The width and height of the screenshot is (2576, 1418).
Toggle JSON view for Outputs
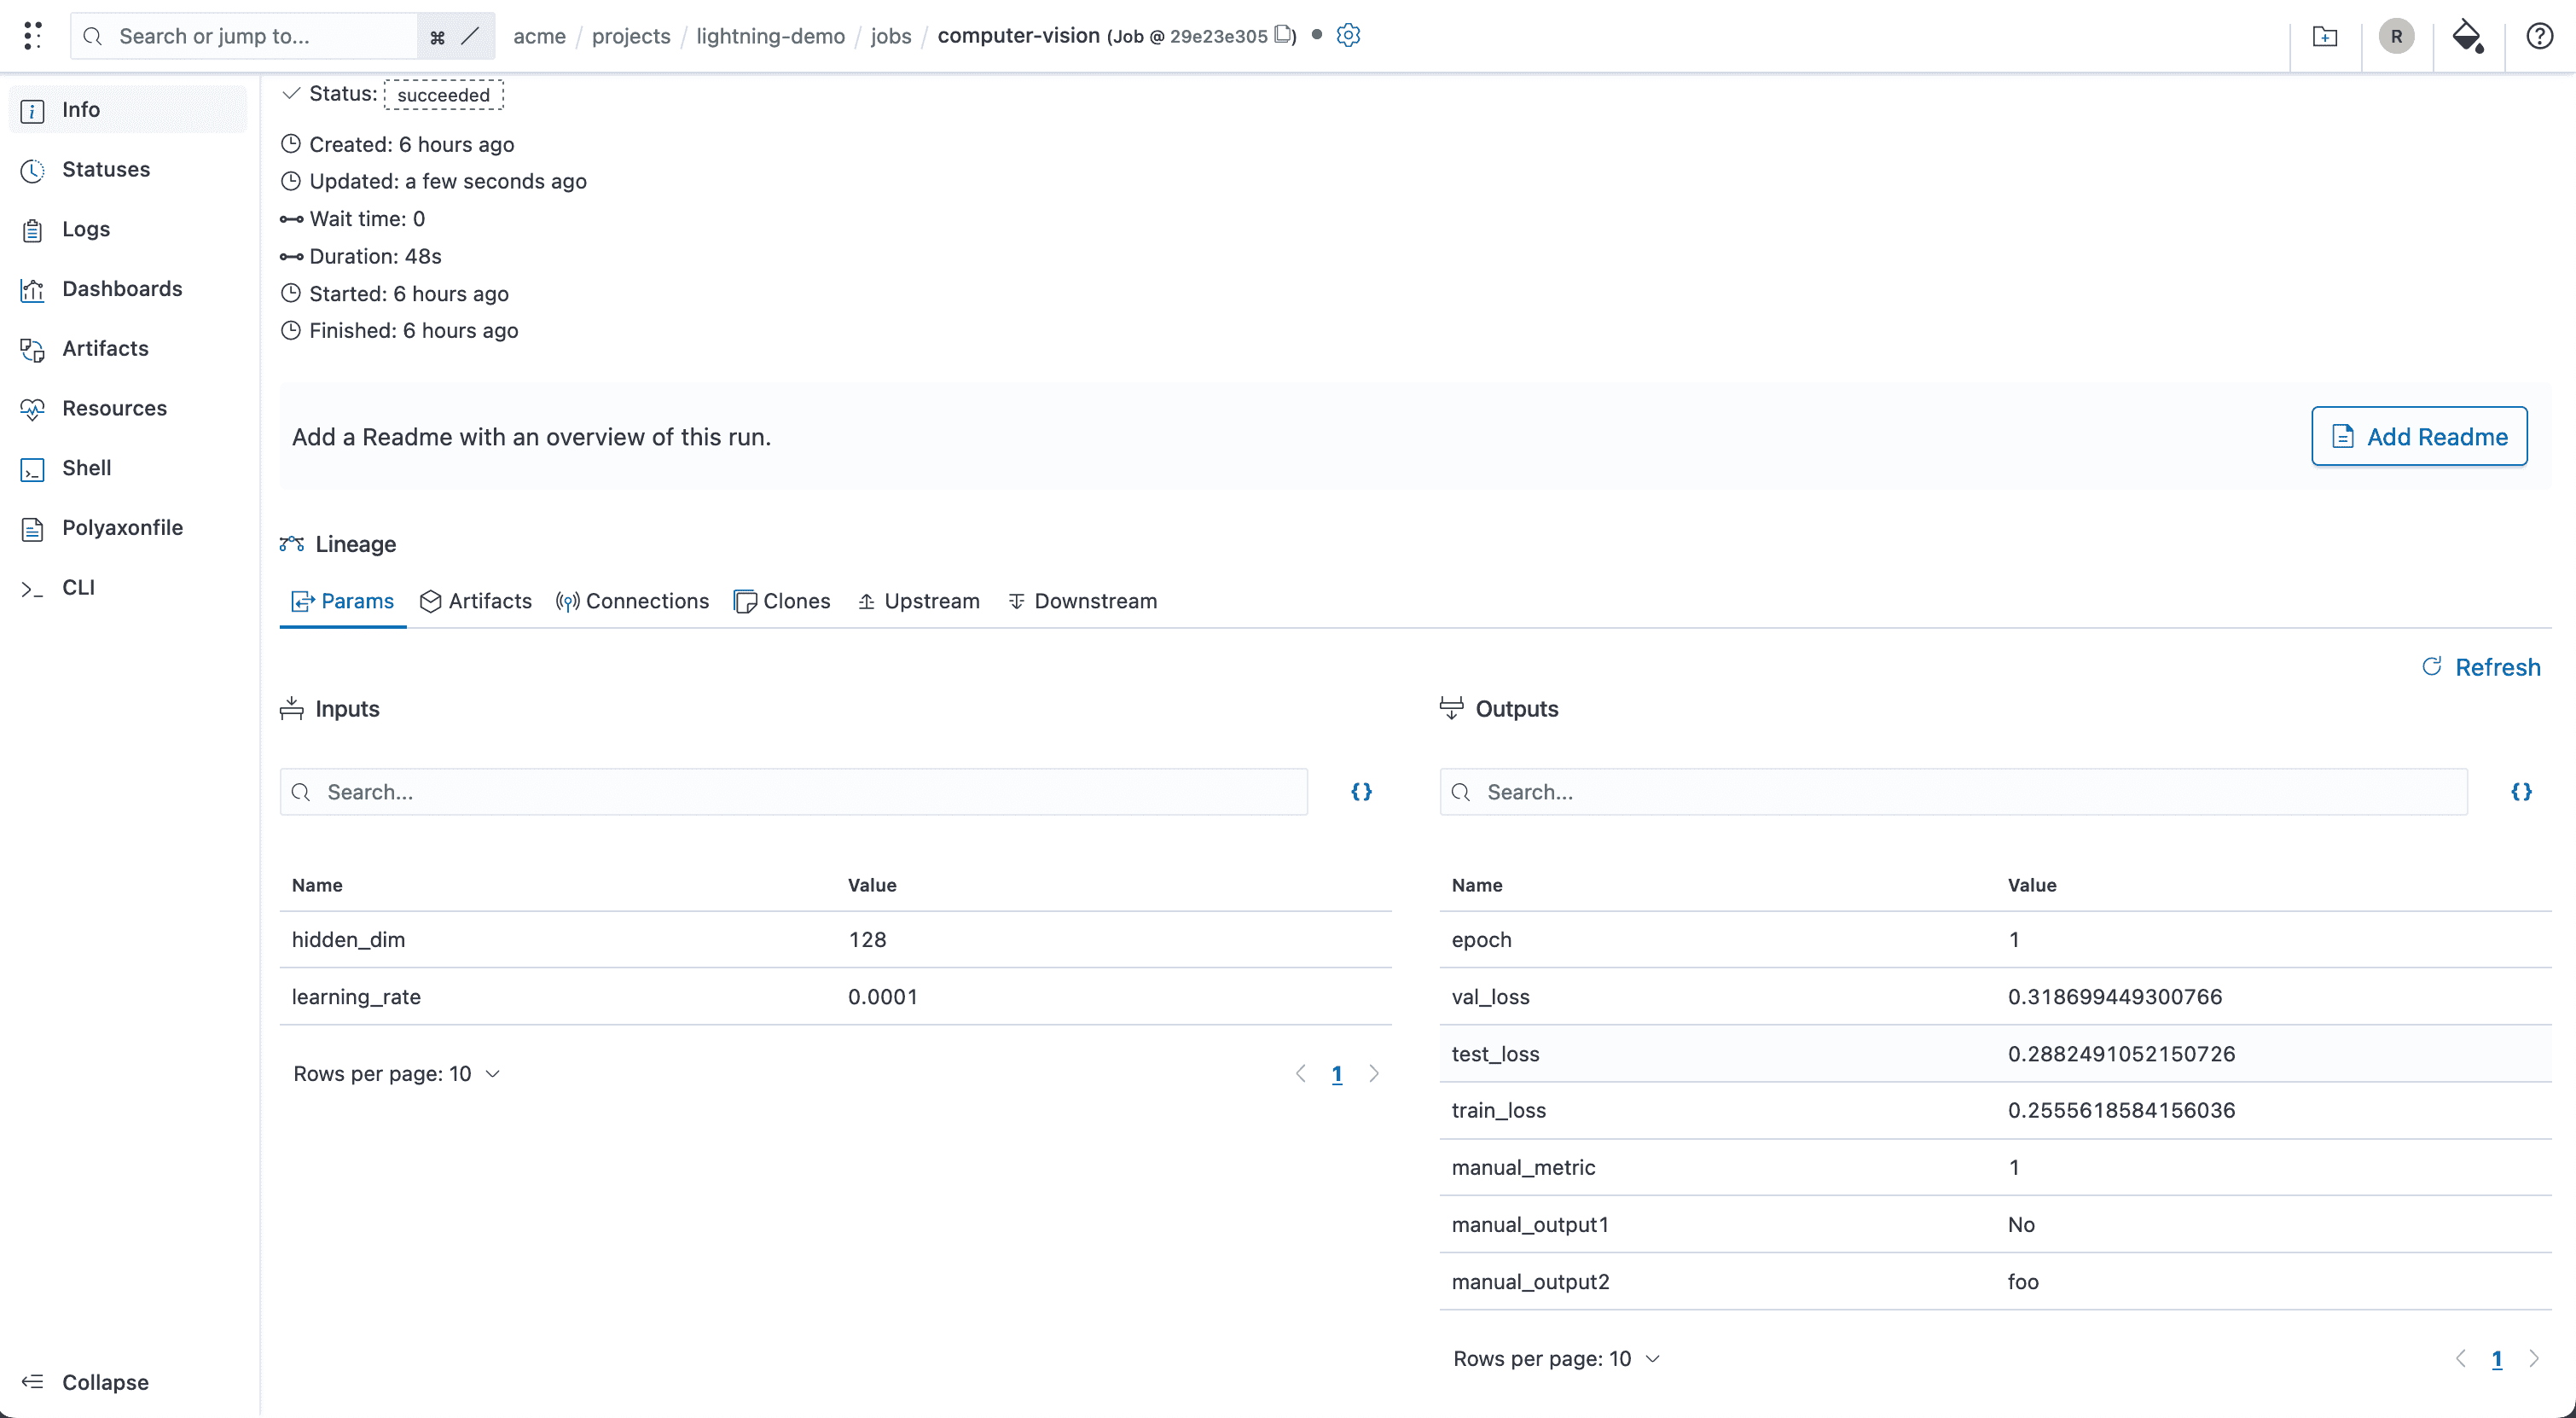click(2521, 791)
